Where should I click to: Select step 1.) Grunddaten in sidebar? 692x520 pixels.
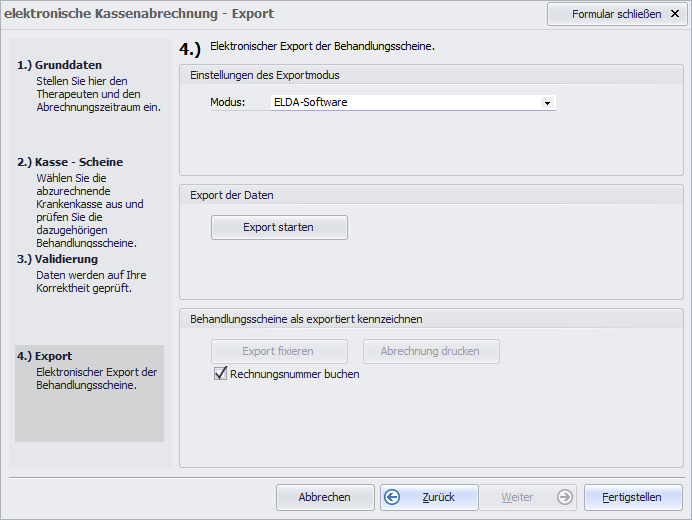click(x=60, y=65)
